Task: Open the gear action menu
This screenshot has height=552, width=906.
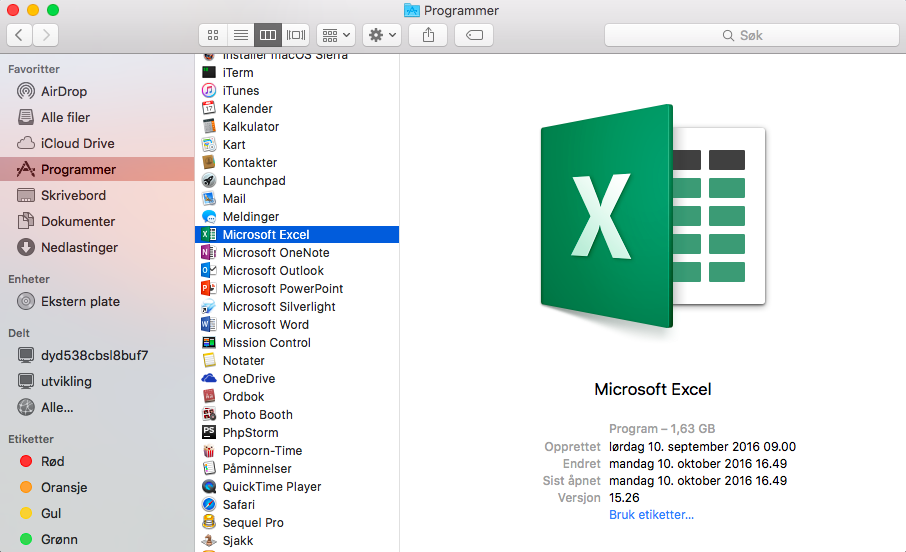Action: click(382, 35)
